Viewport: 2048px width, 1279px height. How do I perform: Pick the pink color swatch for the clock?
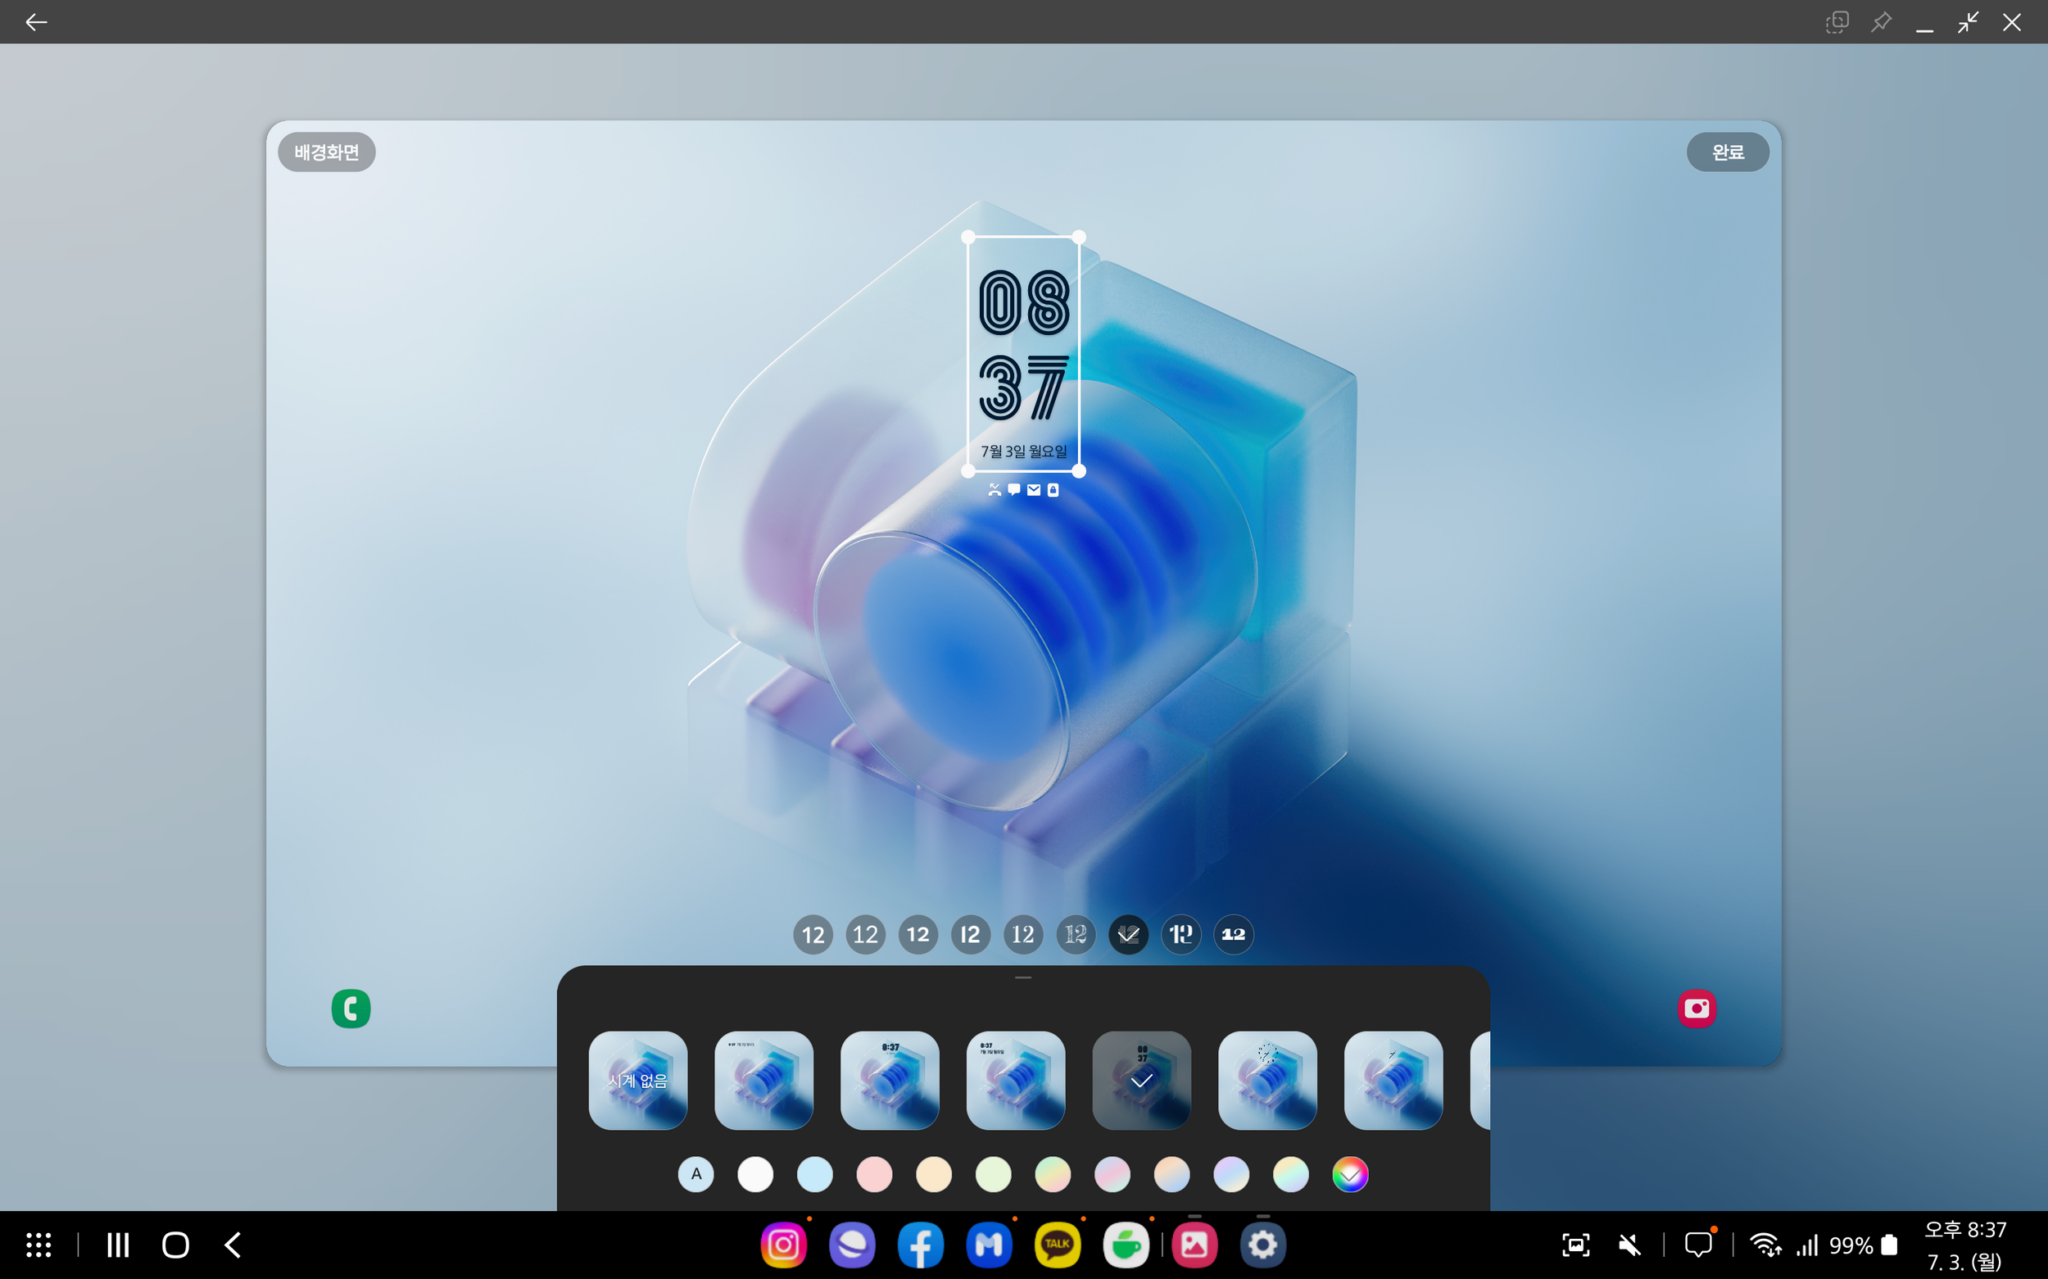874,1174
